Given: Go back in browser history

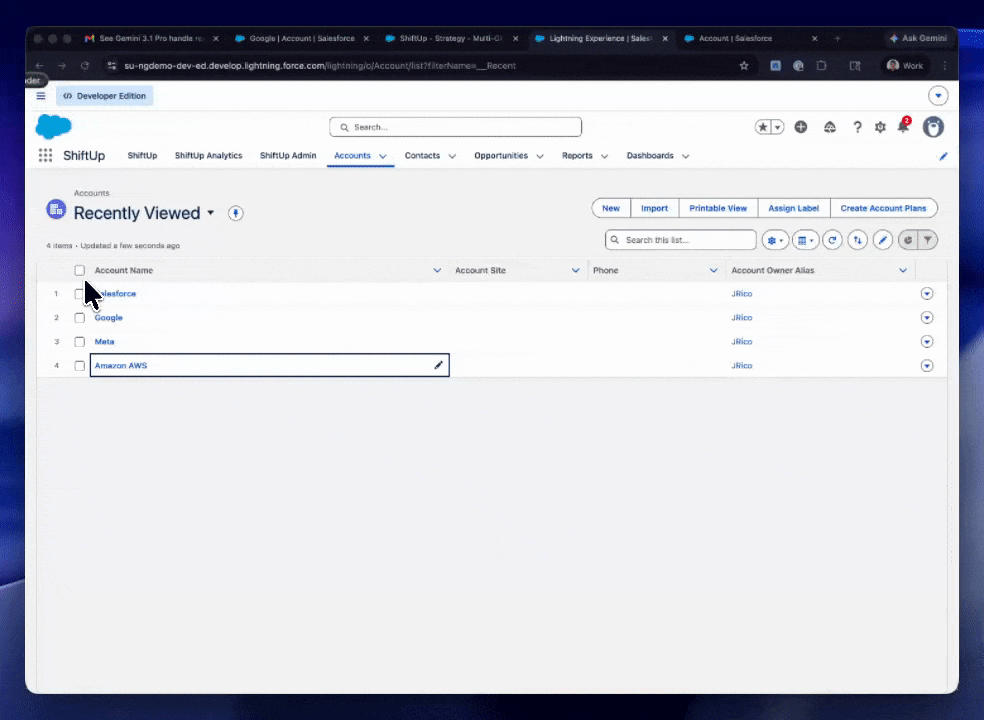Looking at the screenshot, I should tap(39, 66).
